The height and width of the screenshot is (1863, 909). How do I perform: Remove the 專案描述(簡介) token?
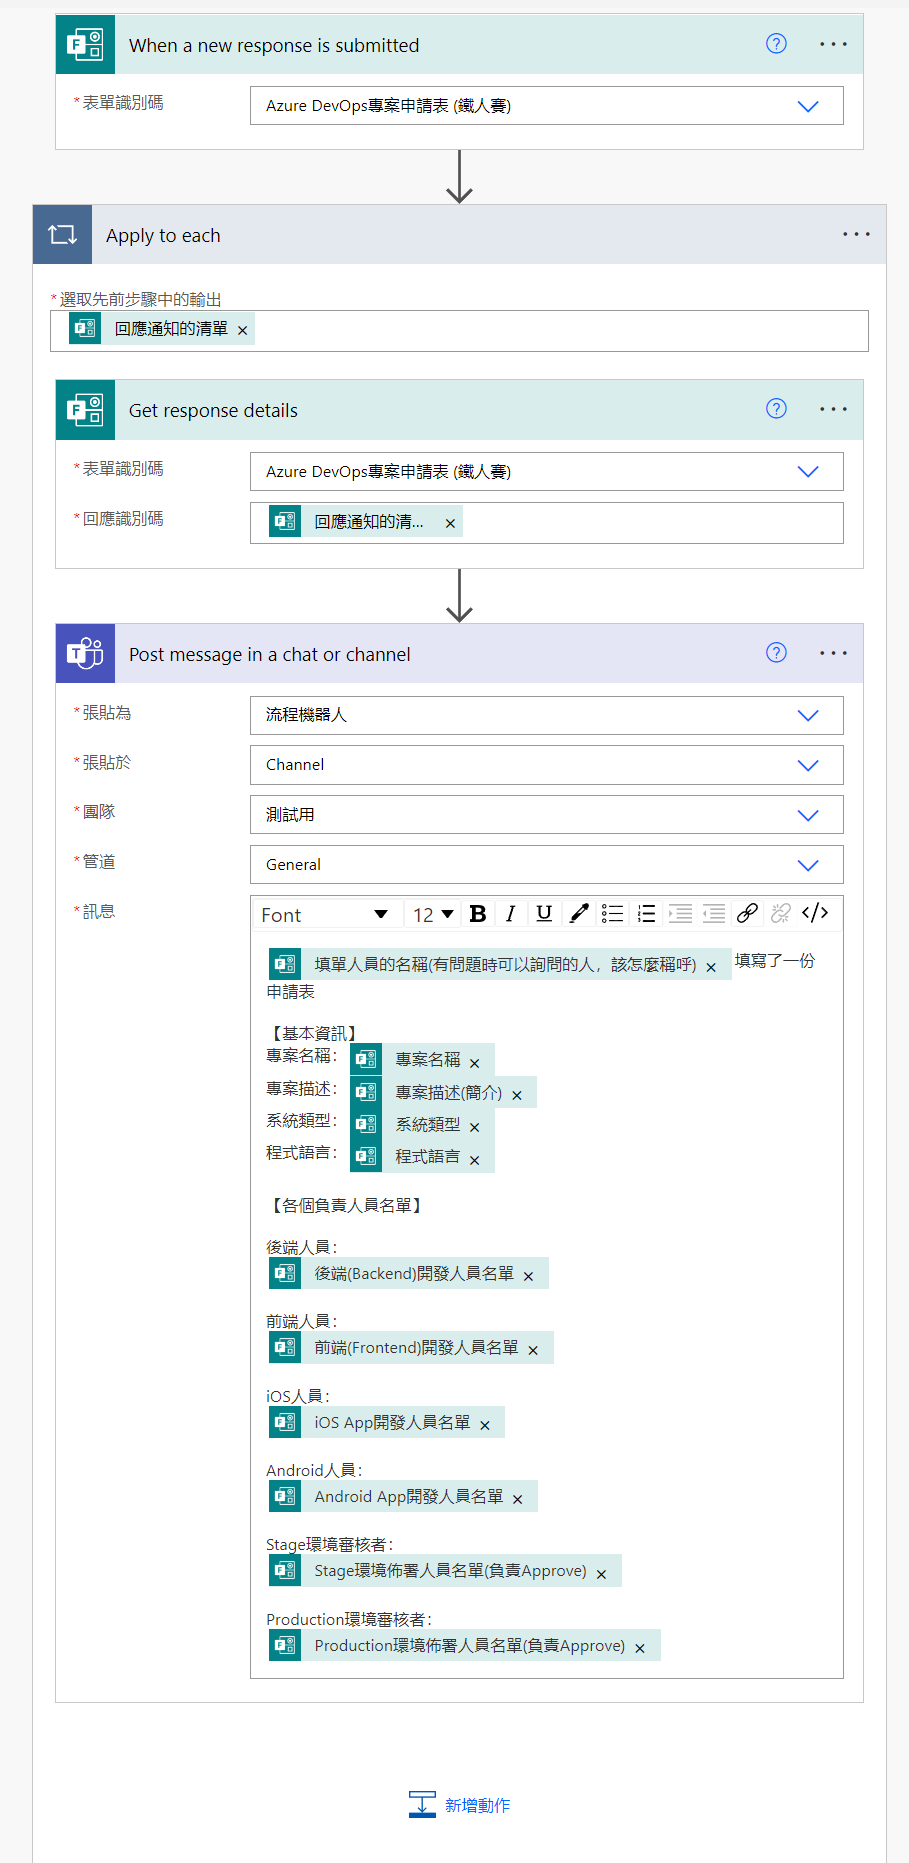pos(517,1095)
